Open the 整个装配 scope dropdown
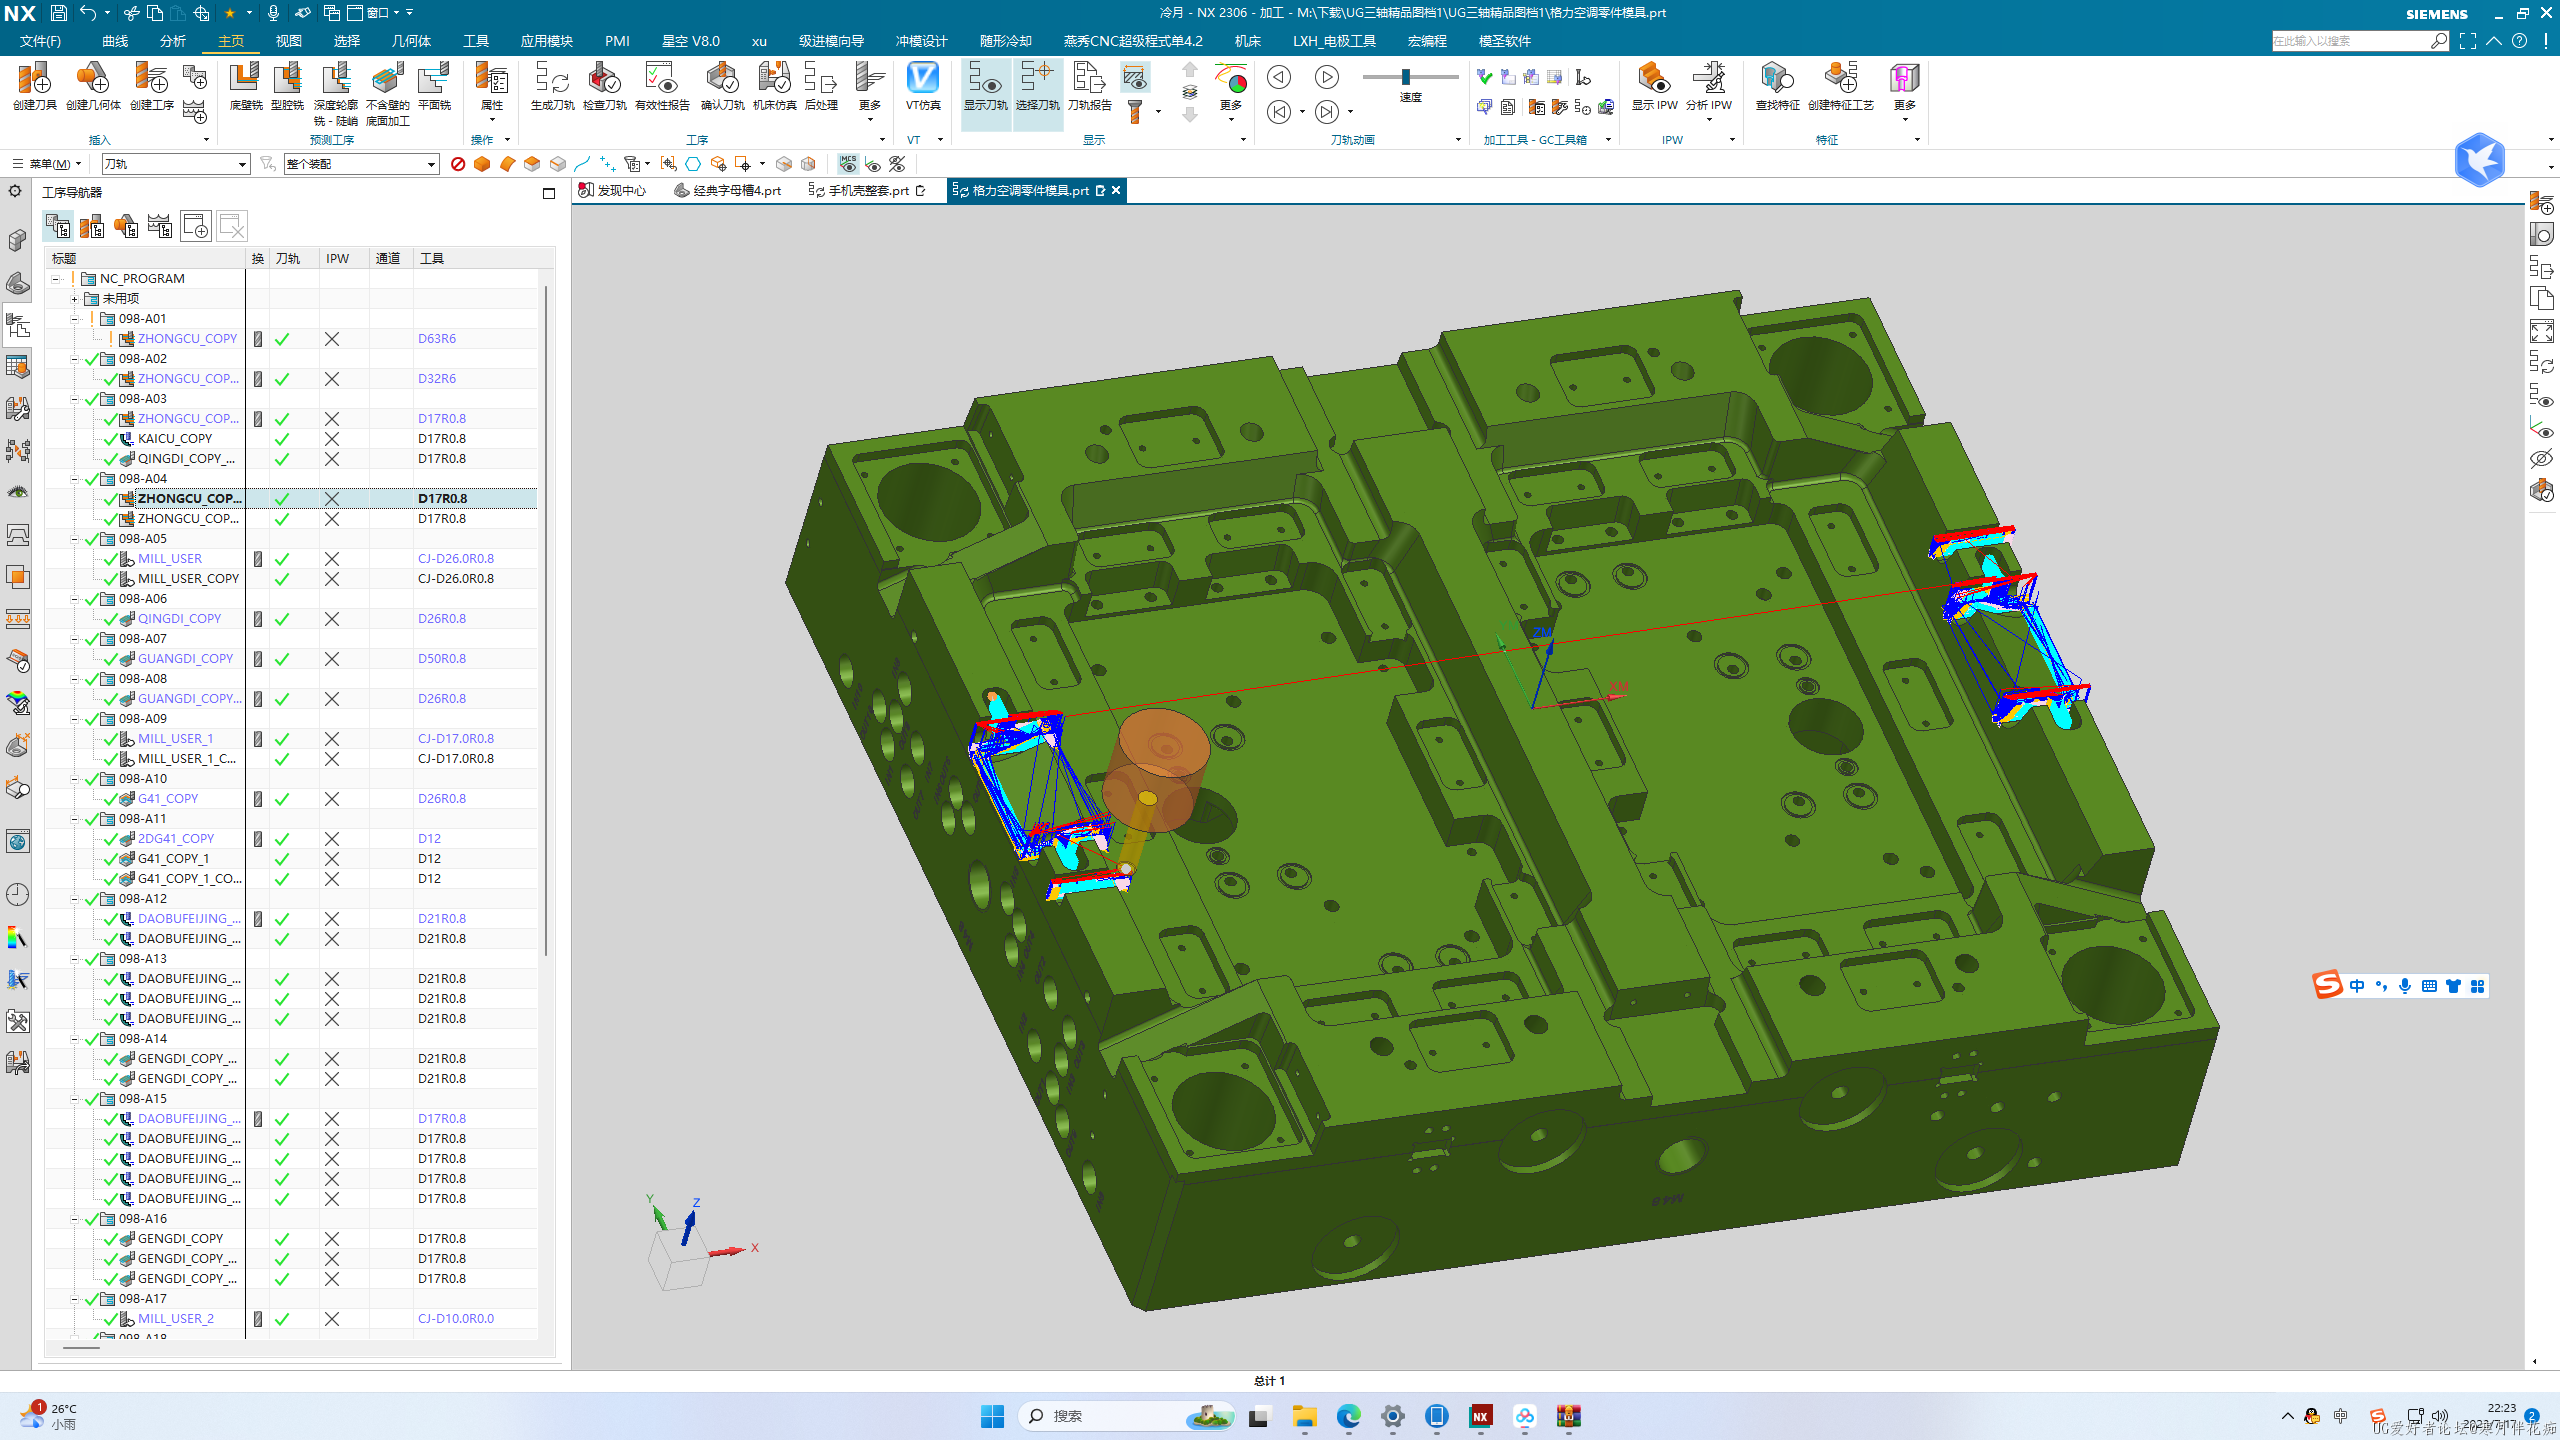 [361, 164]
